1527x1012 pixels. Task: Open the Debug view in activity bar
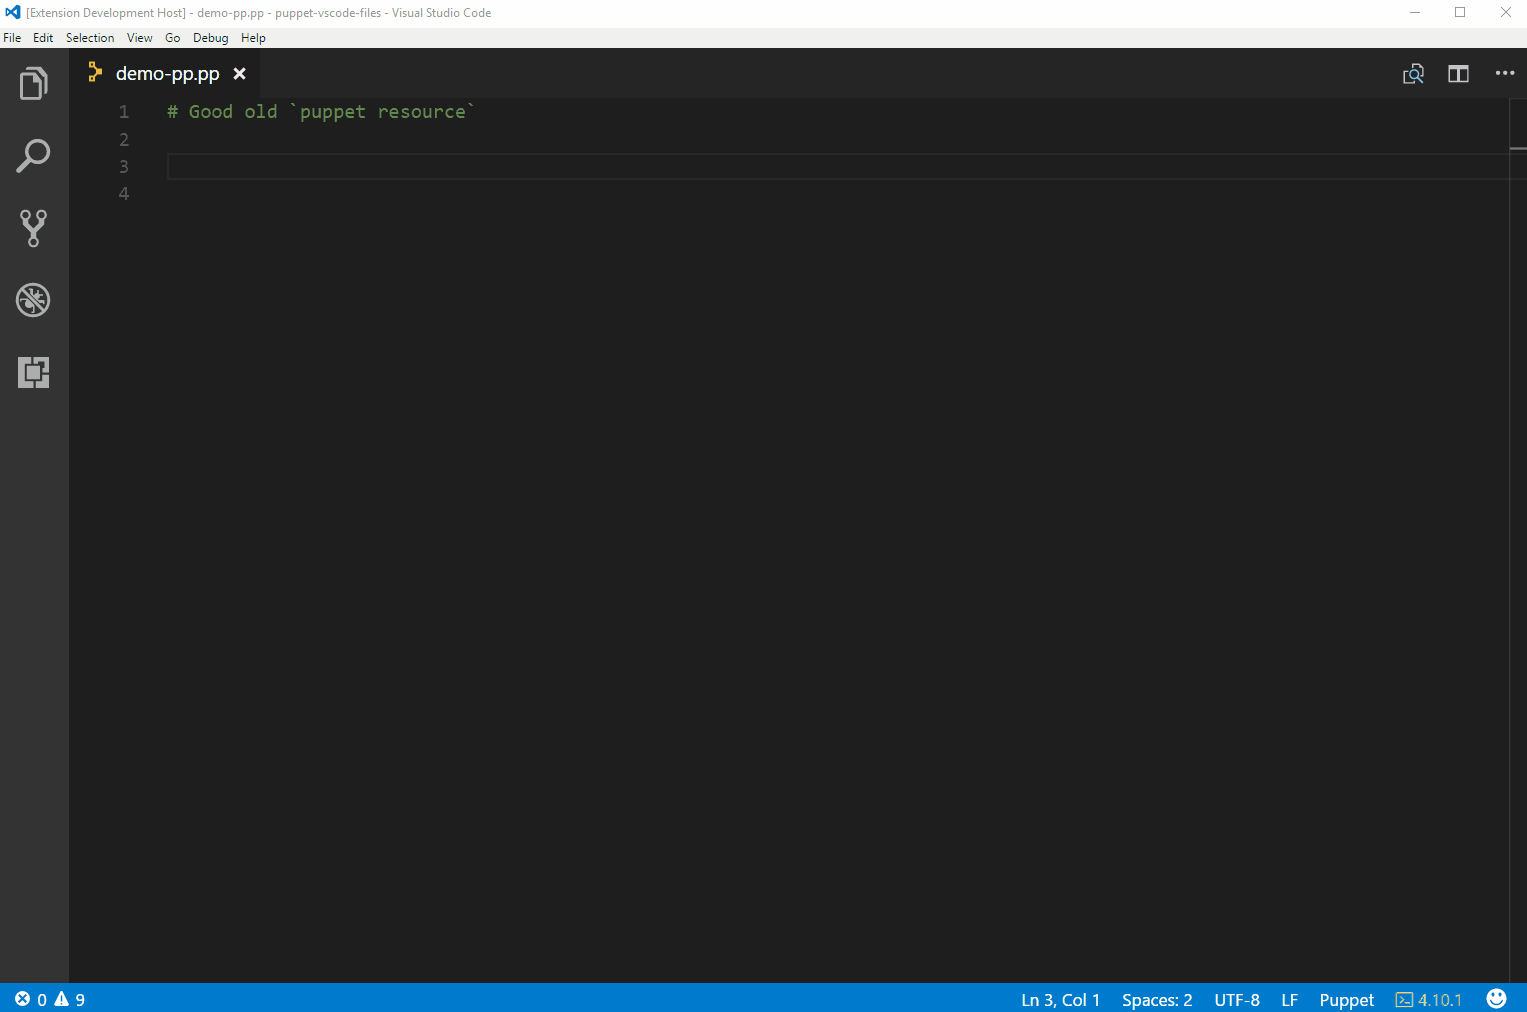tap(33, 300)
